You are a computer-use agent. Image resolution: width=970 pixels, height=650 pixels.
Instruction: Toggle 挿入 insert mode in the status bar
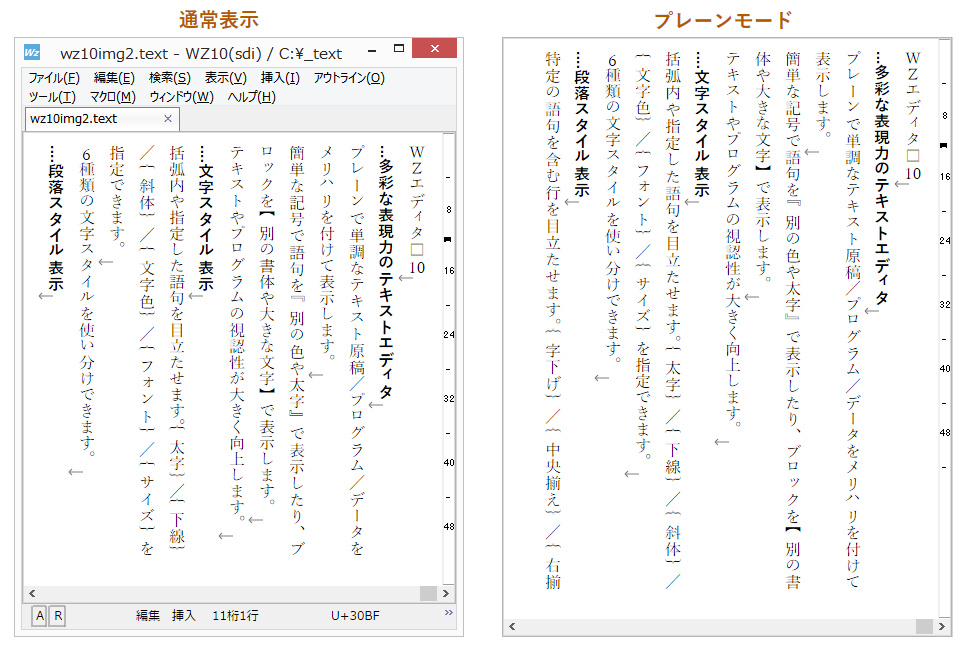click(182, 613)
